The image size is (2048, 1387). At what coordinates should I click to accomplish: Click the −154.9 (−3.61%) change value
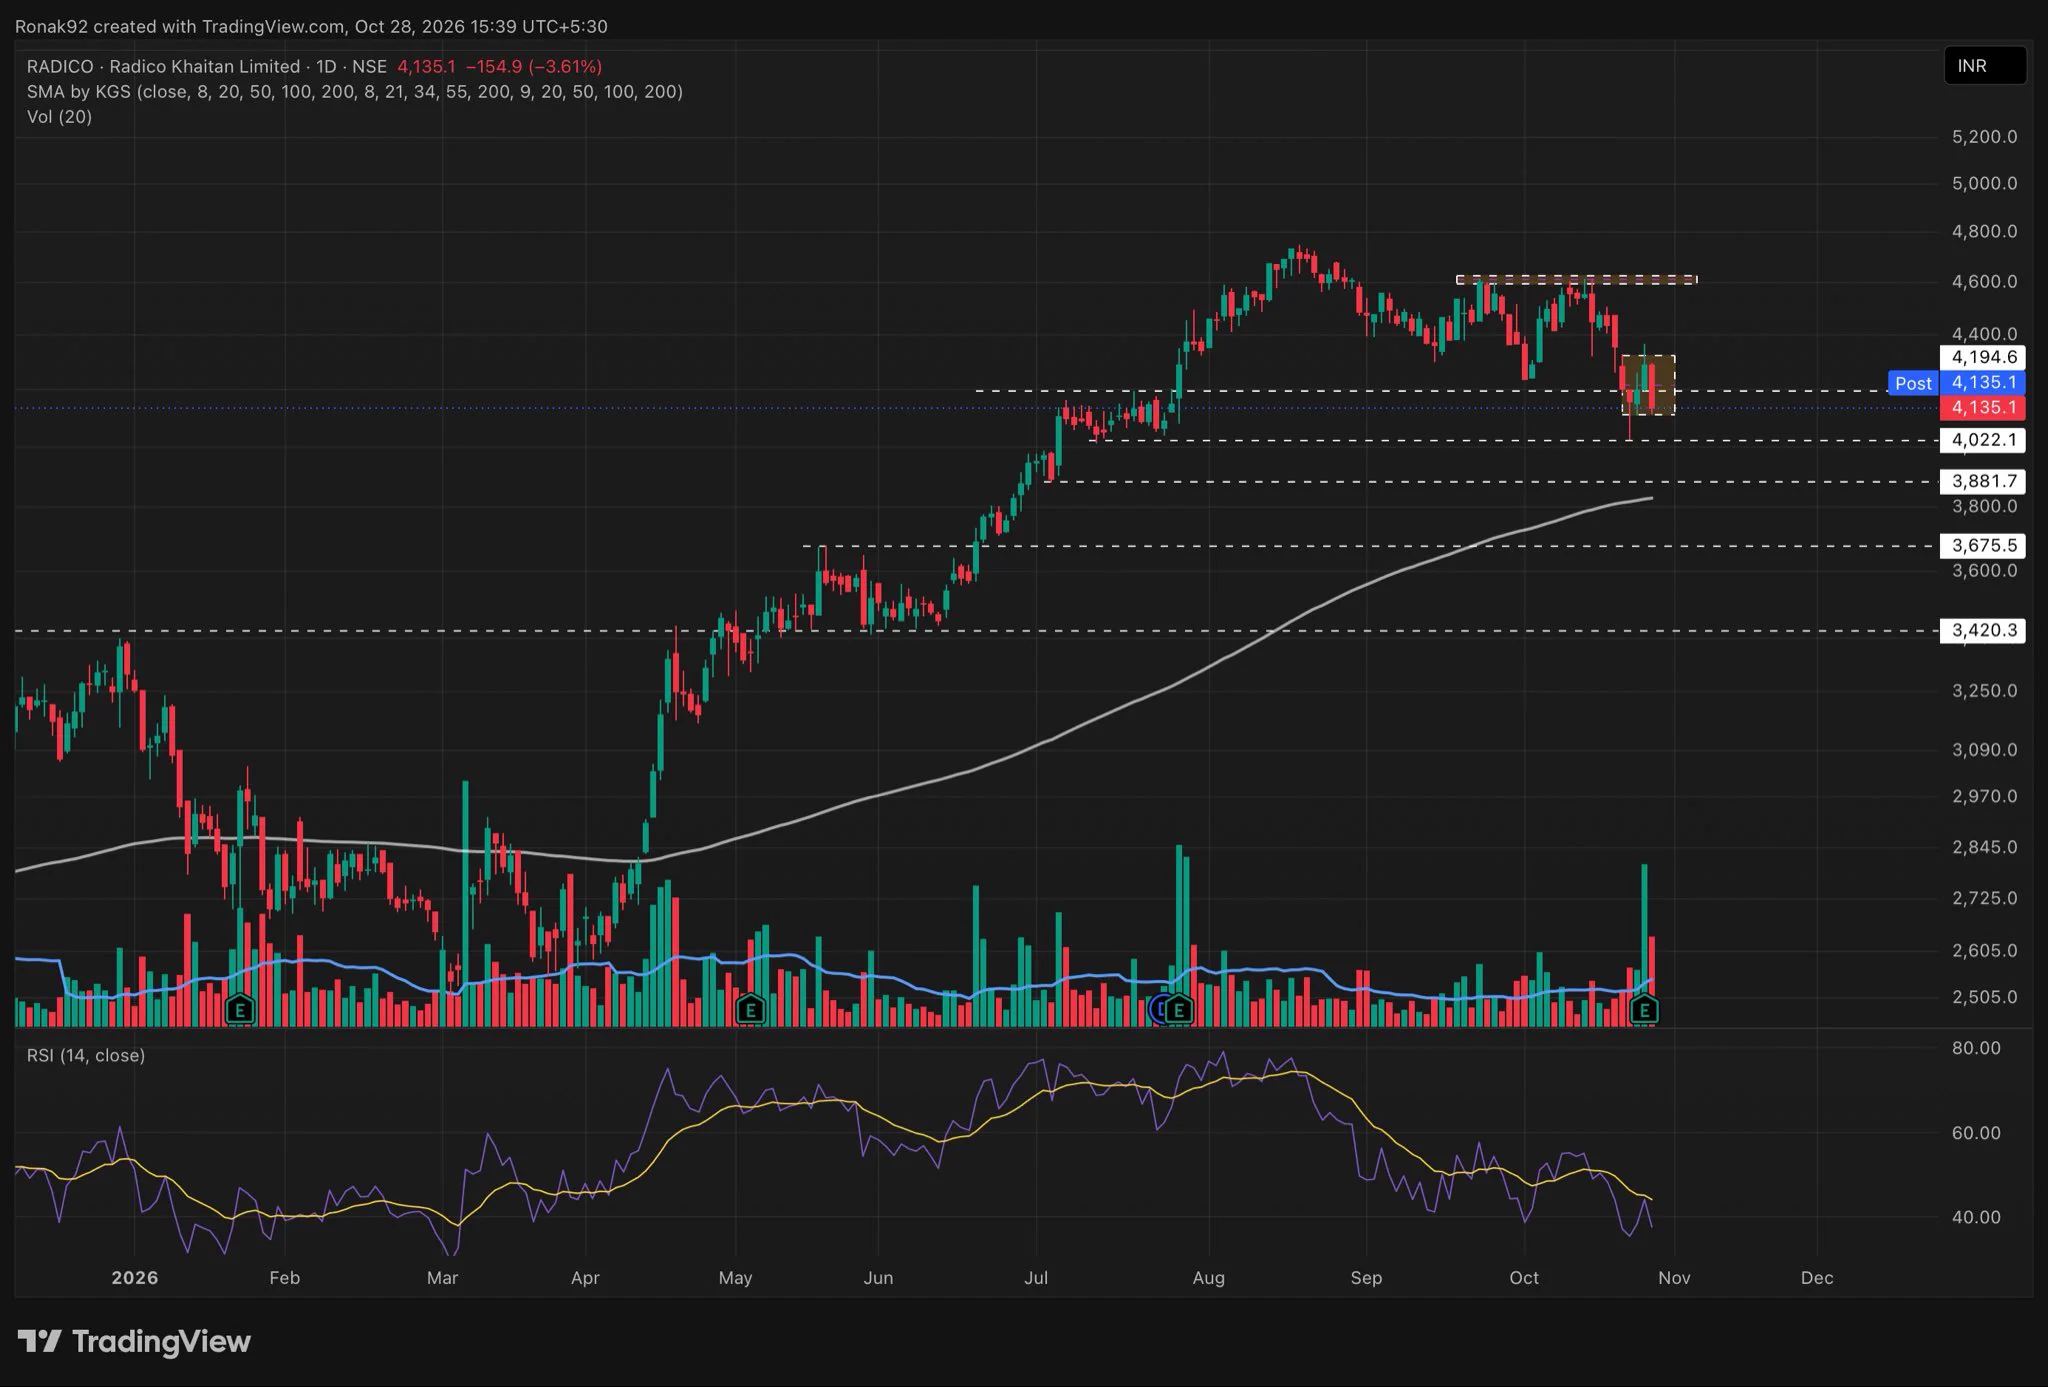click(x=534, y=66)
